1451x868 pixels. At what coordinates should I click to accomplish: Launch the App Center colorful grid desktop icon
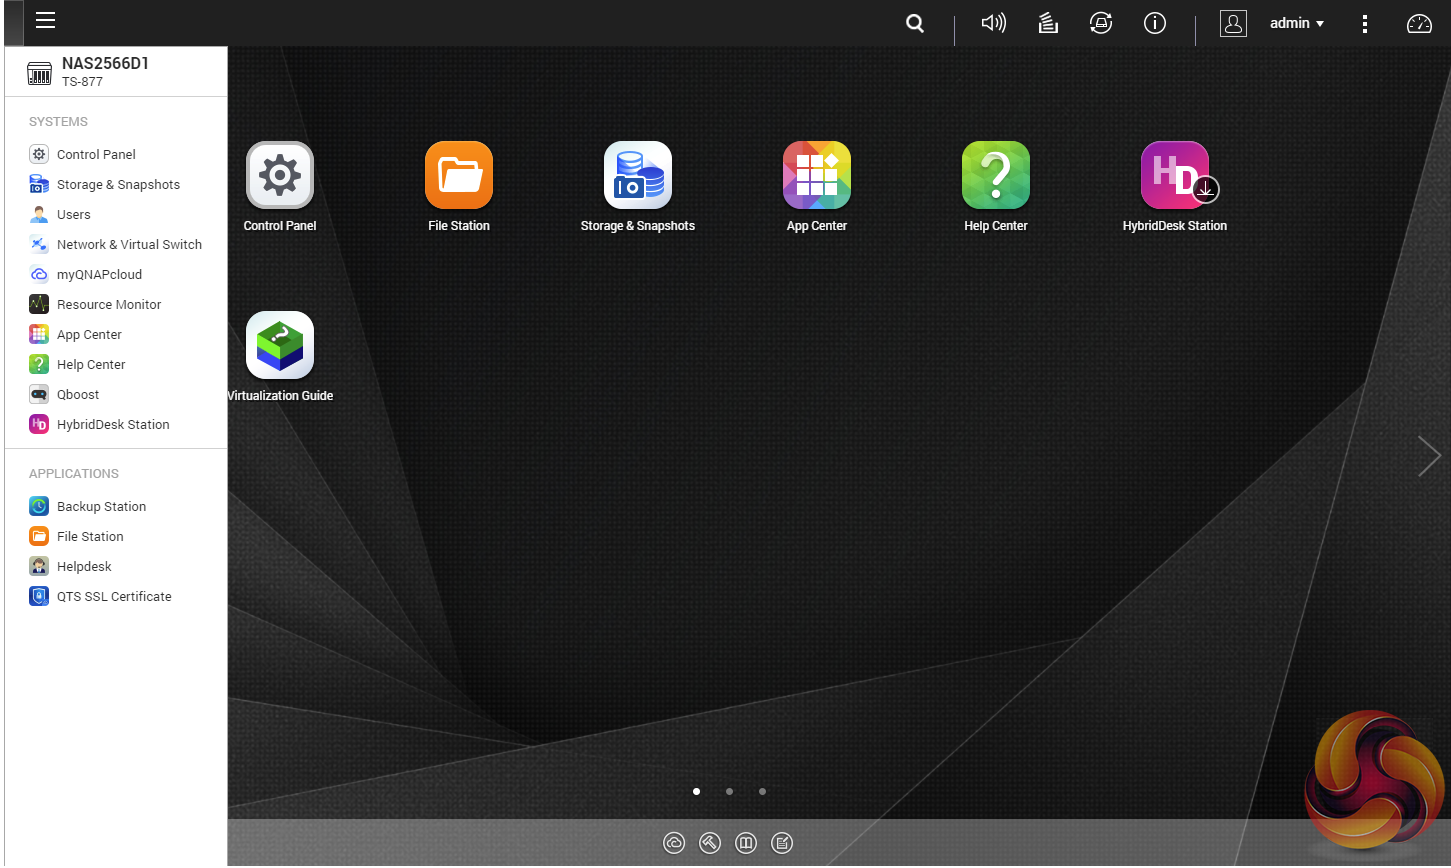click(x=817, y=175)
